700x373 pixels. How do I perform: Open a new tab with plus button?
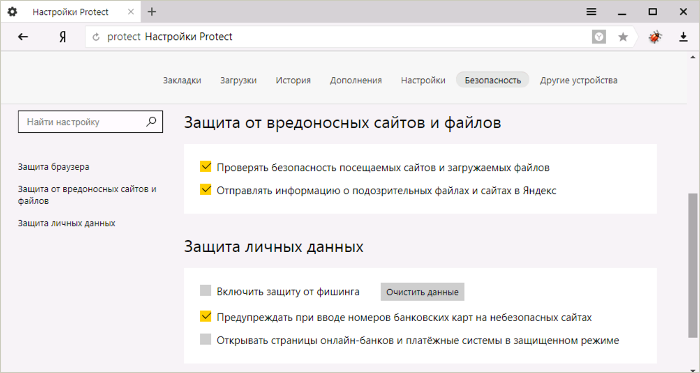(152, 12)
